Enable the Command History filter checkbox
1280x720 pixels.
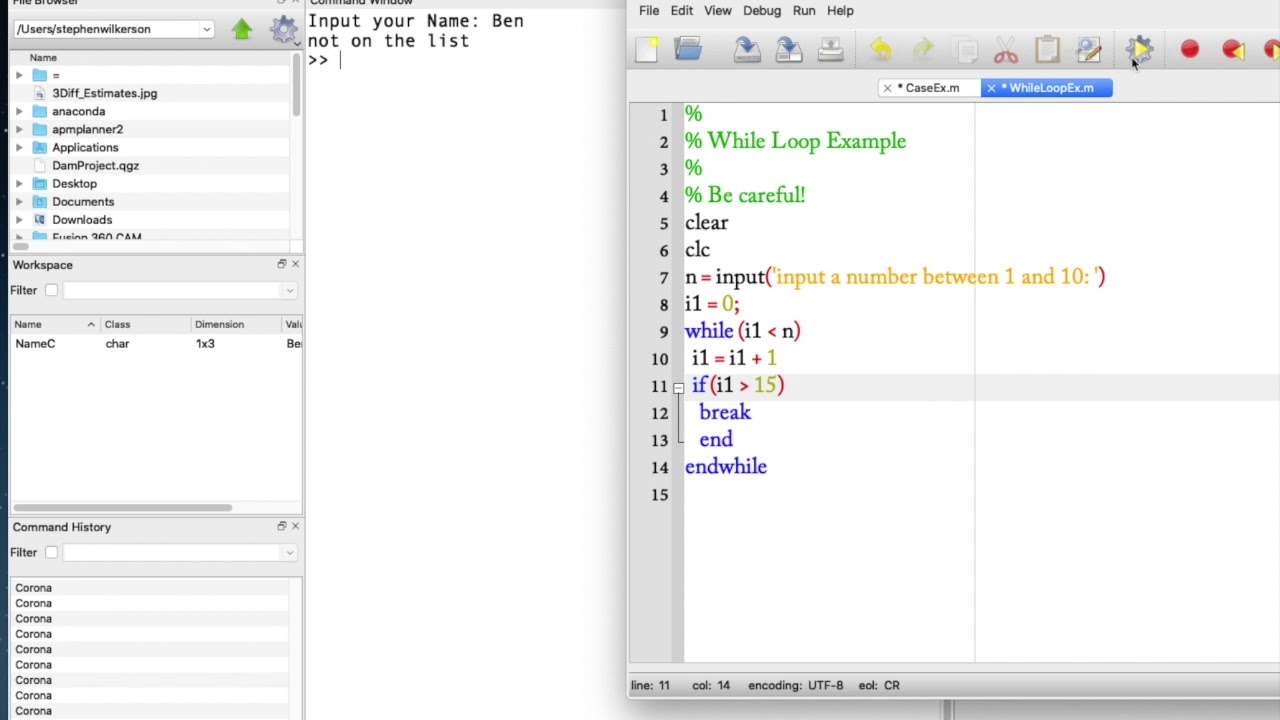click(51, 552)
